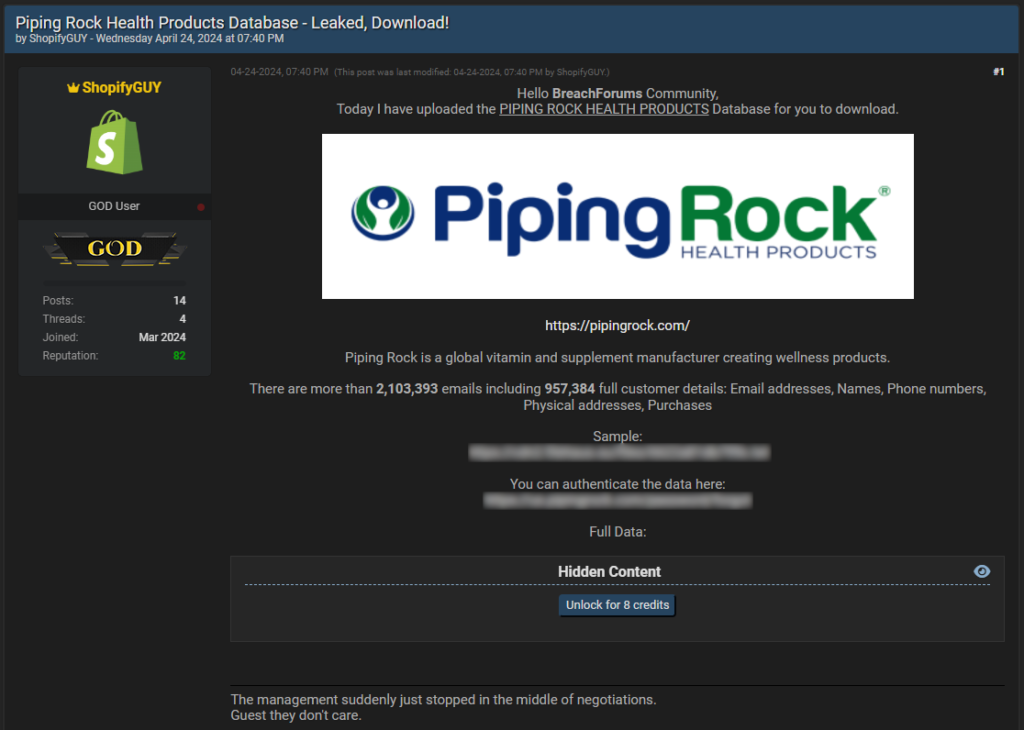This screenshot has width=1024, height=730.
Task: Open the PIPING ROCK HEALTH PRODUCTS link
Action: click(x=604, y=109)
